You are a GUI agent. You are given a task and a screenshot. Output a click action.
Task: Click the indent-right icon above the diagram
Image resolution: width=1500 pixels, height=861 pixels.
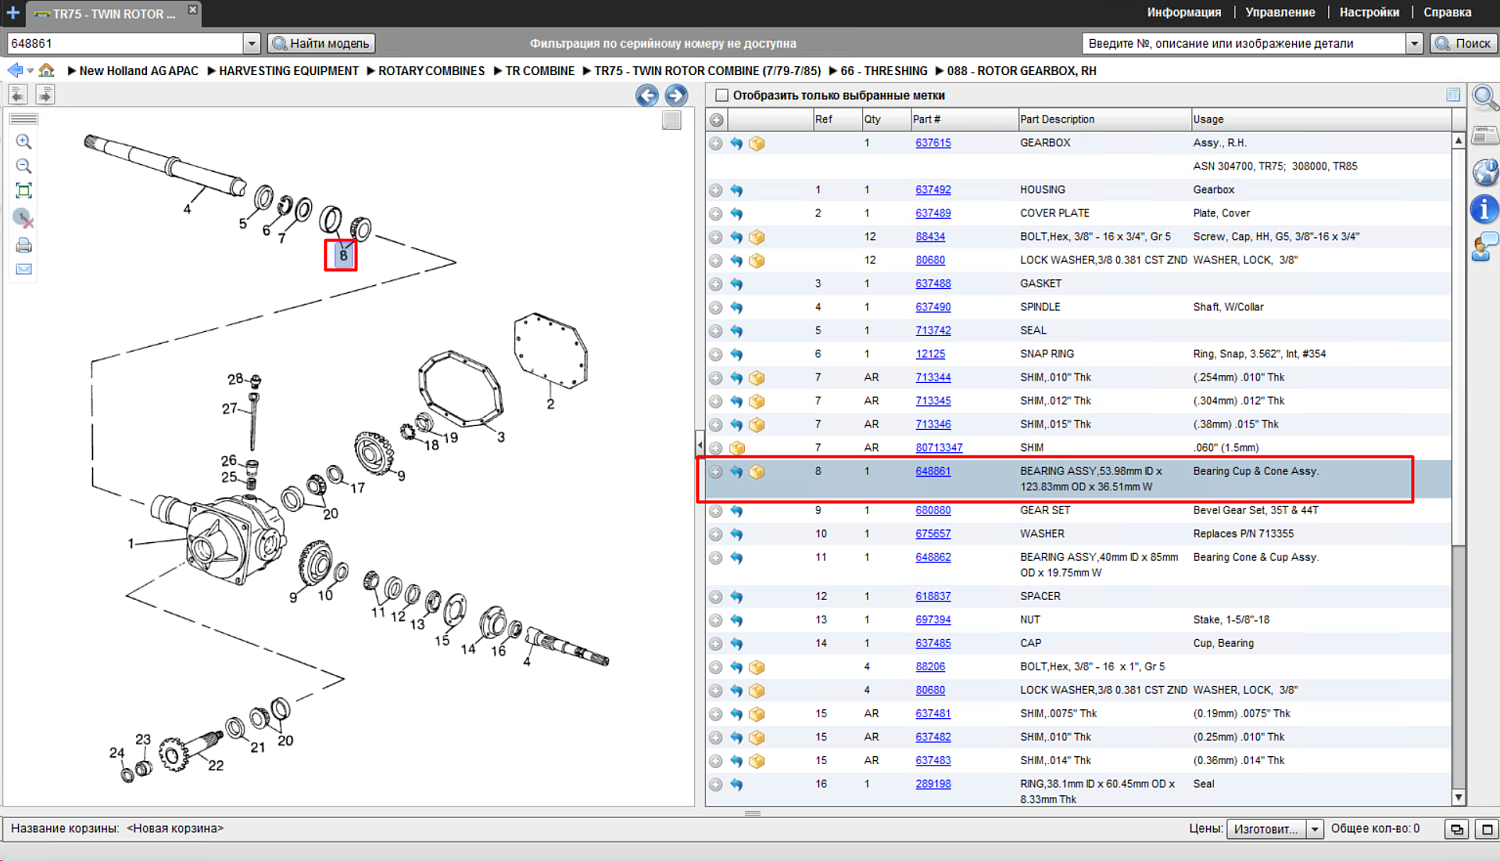point(45,94)
